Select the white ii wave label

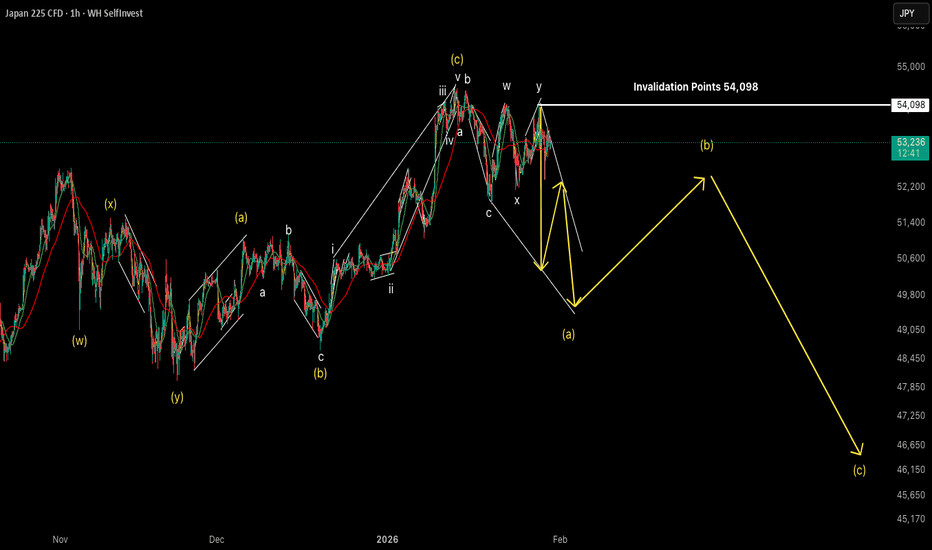pos(391,288)
